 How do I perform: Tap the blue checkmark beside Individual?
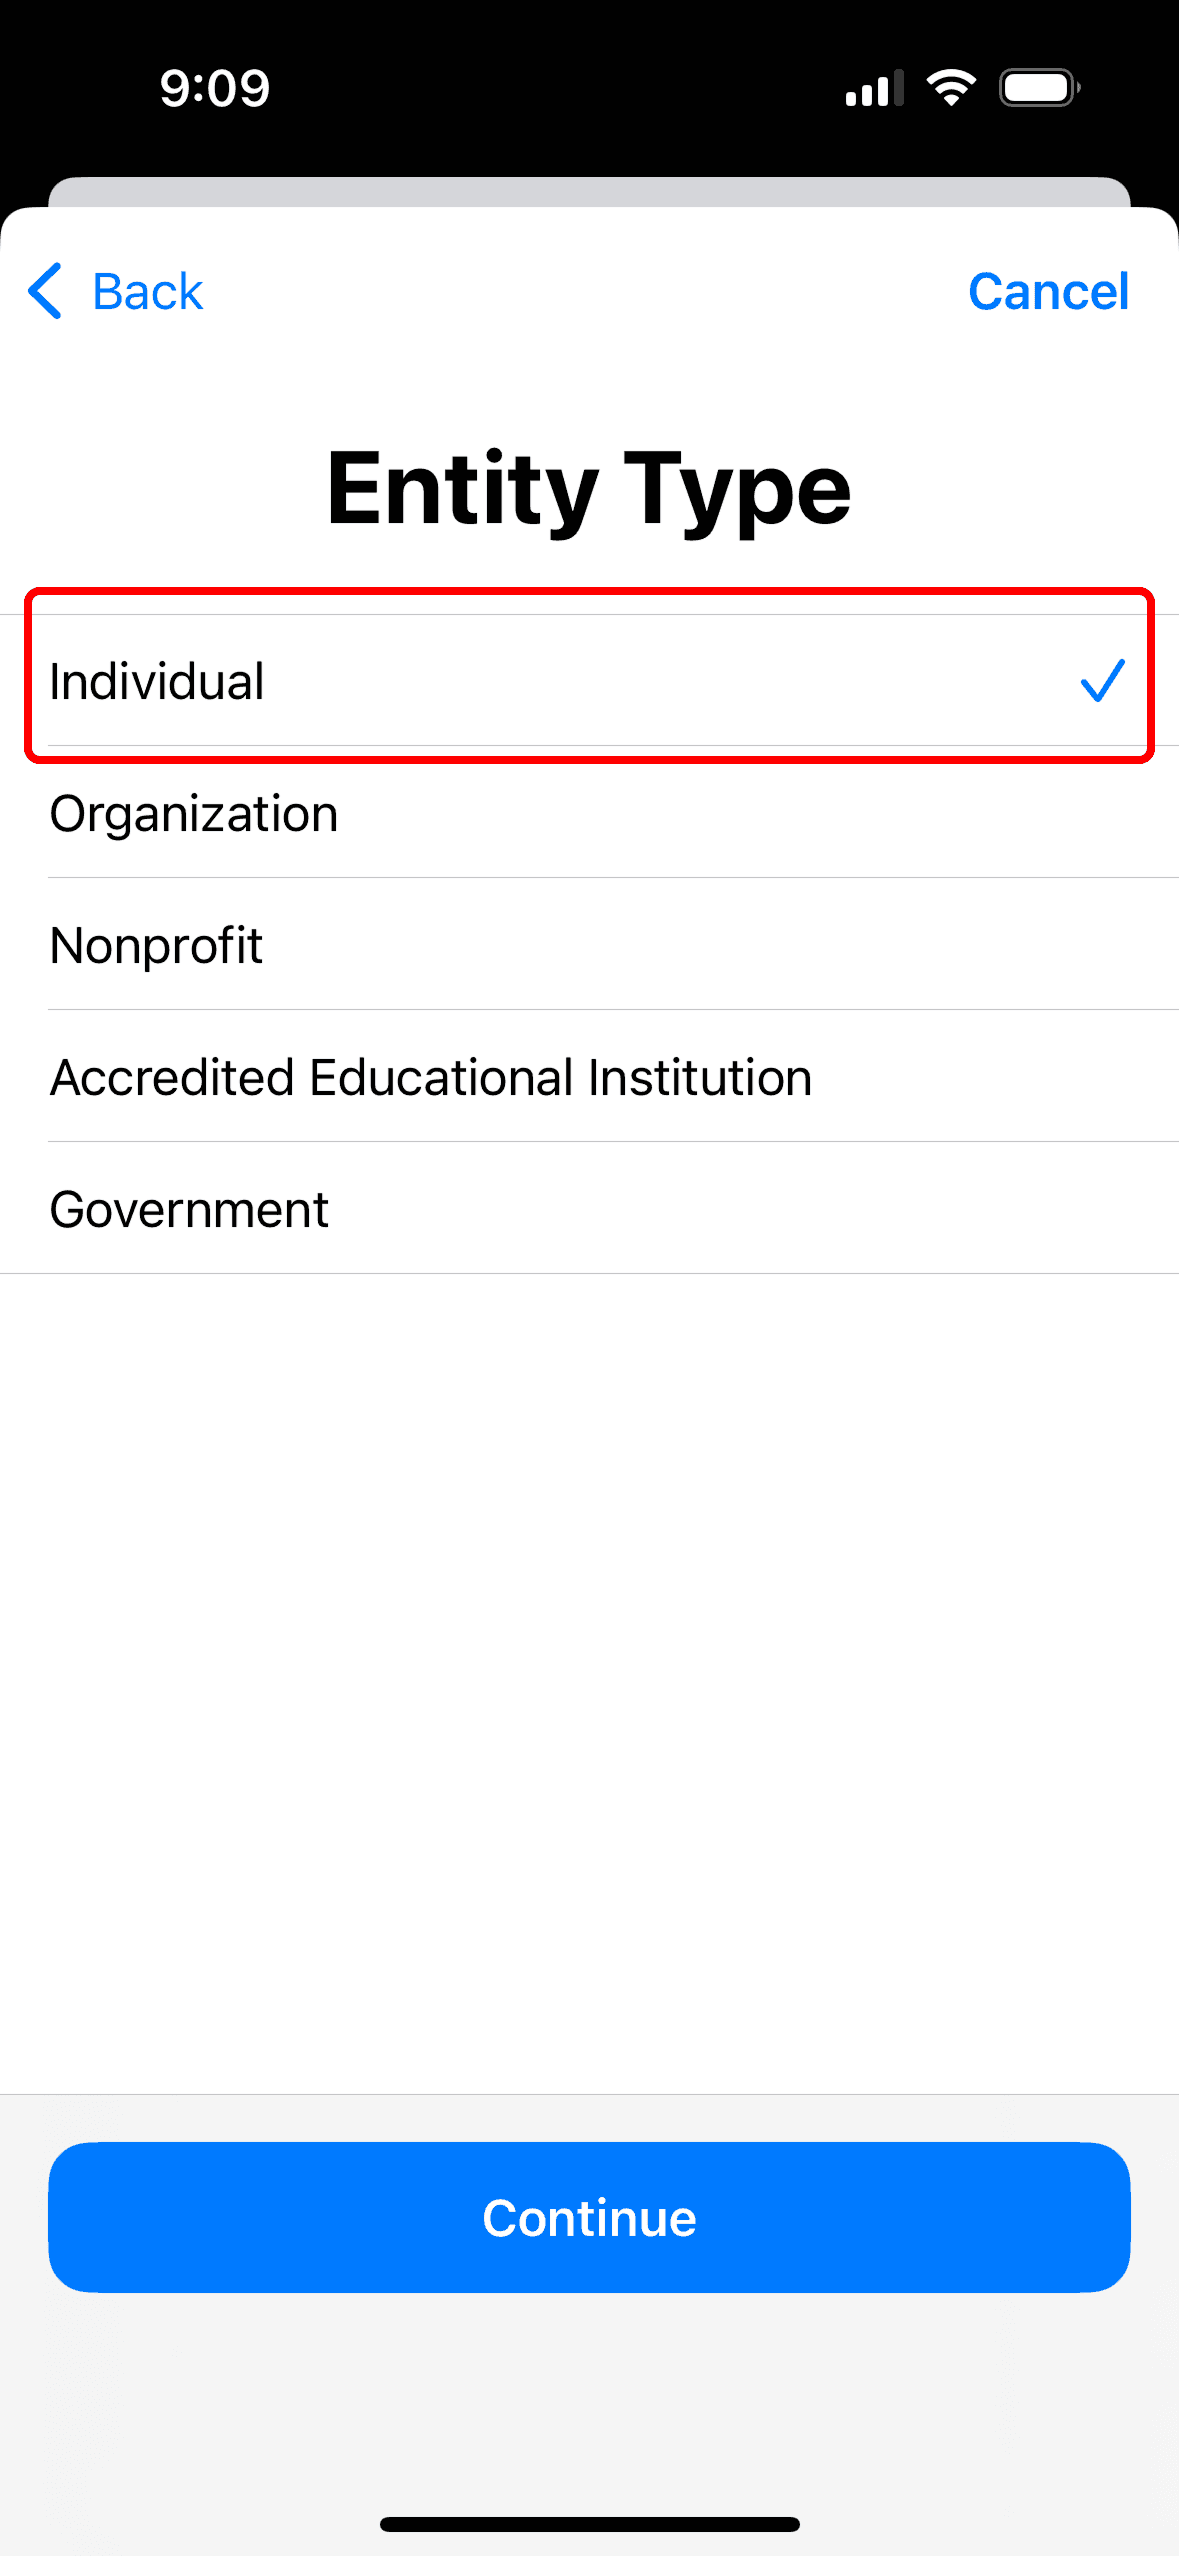point(1102,681)
